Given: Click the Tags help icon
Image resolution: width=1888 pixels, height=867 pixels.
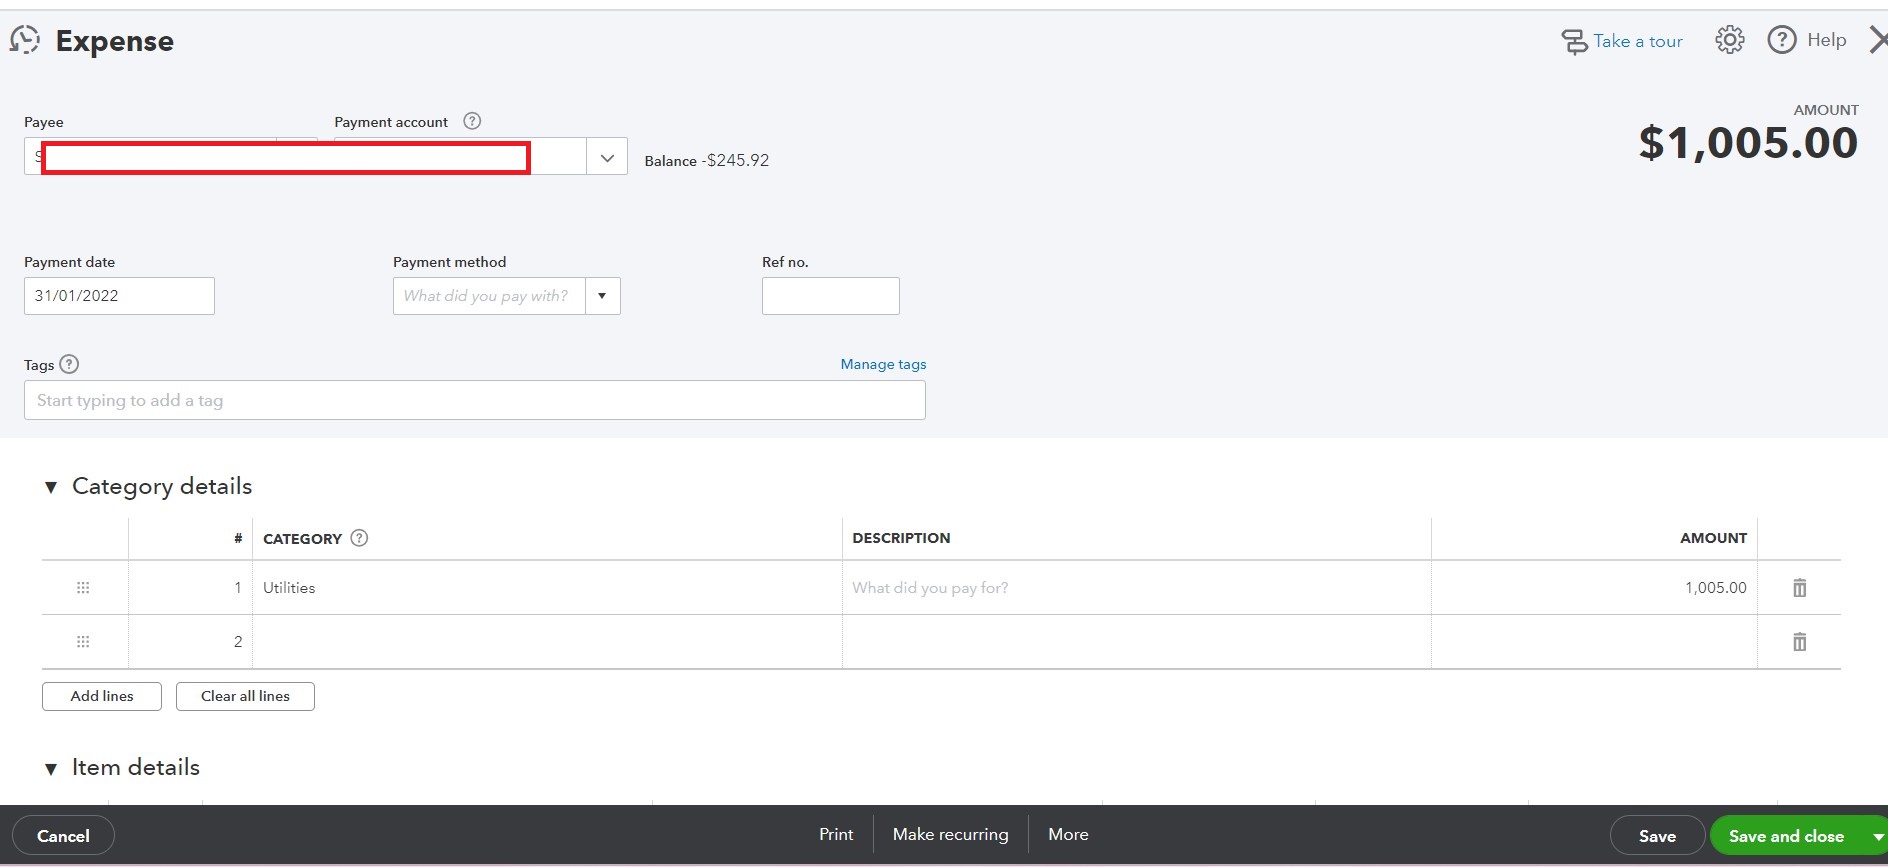Looking at the screenshot, I should [69, 364].
